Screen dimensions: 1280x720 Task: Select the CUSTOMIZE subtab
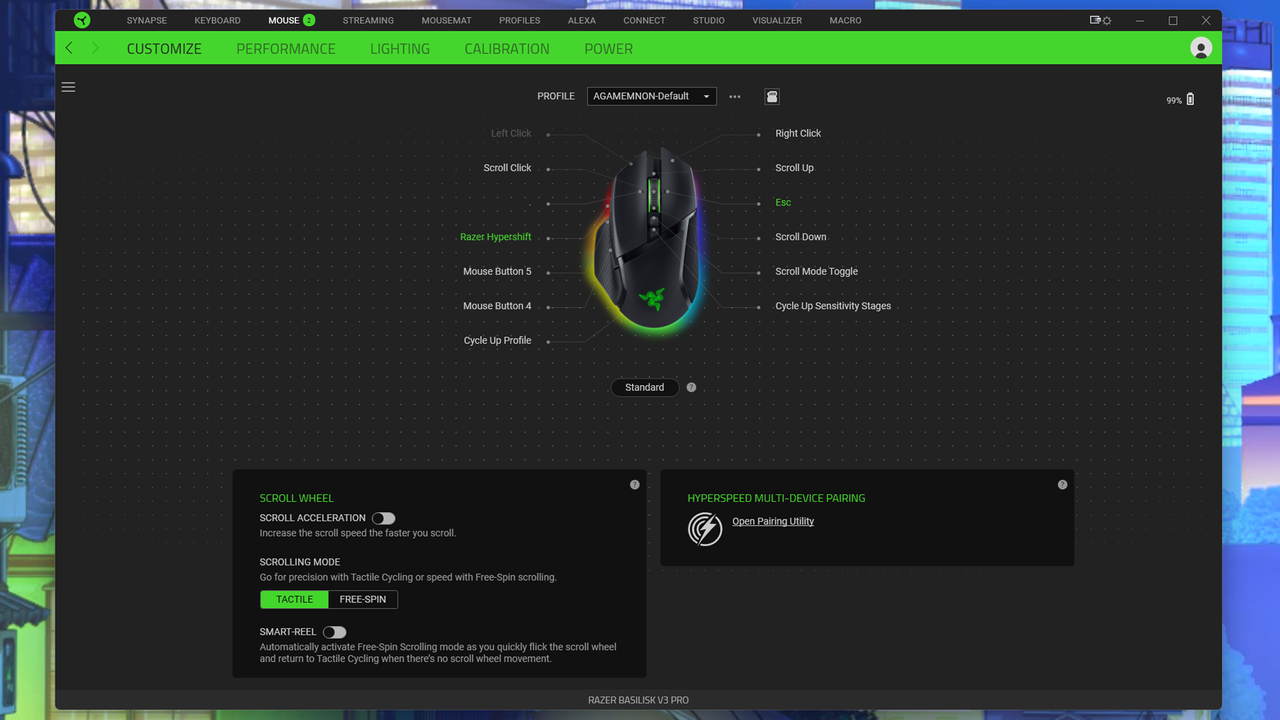(164, 48)
